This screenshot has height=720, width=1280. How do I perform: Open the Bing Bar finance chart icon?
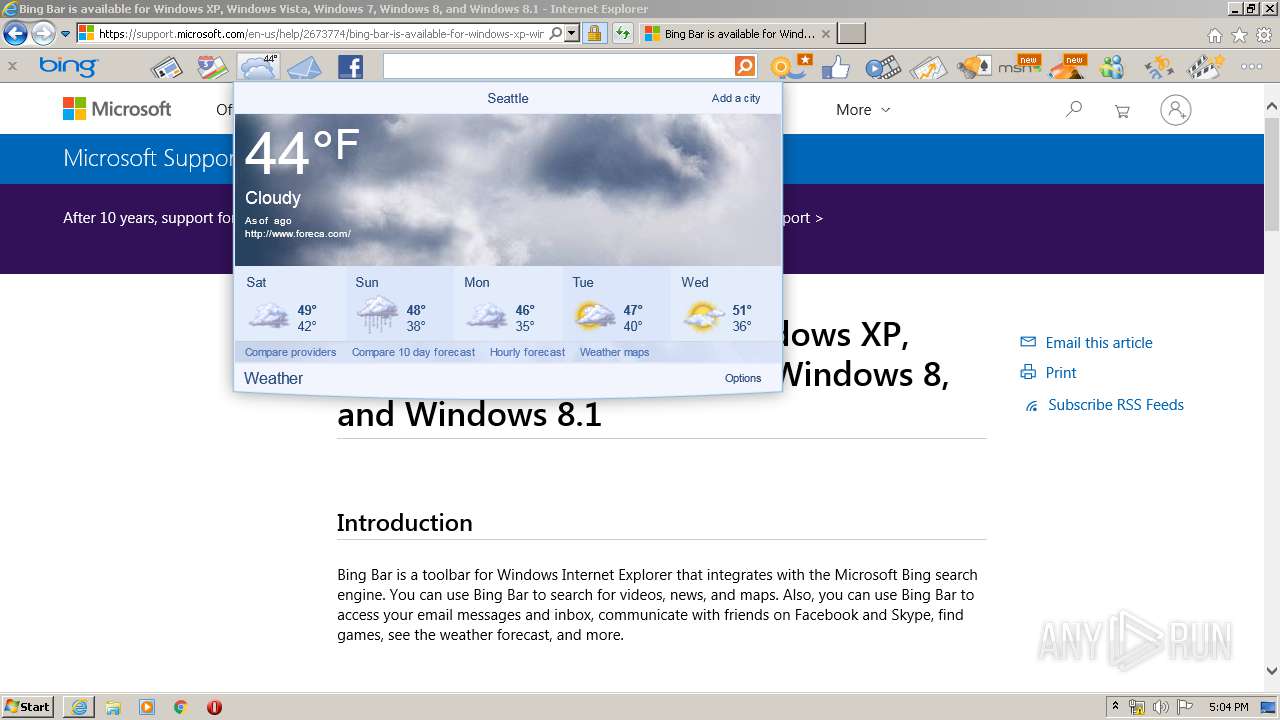(x=928, y=67)
